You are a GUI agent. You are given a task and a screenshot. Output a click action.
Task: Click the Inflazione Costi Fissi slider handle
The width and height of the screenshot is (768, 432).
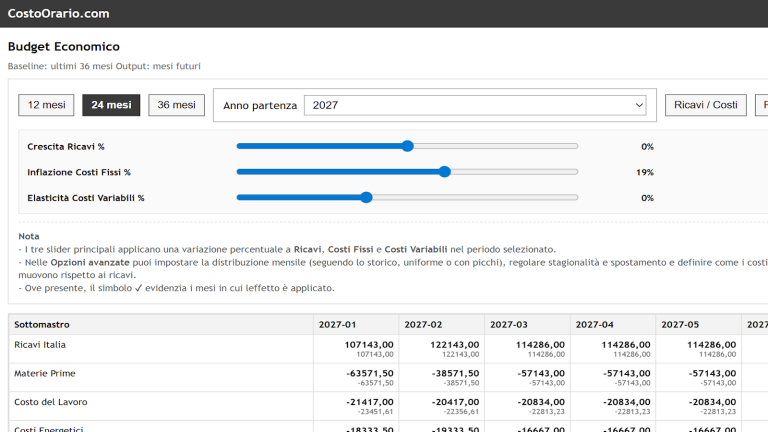(445, 172)
